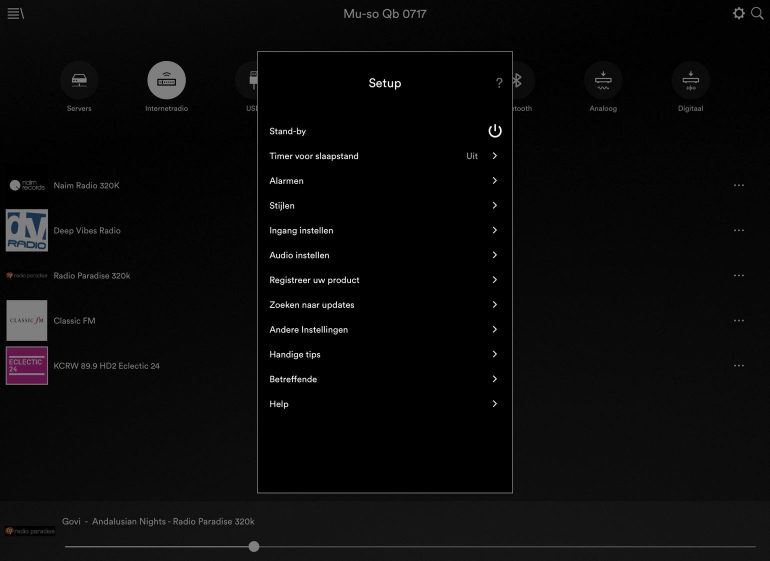Viewport: 770px width, 561px height.
Task: Open Ingang instellen menu entry
Action: pyautogui.click(x=301, y=230)
